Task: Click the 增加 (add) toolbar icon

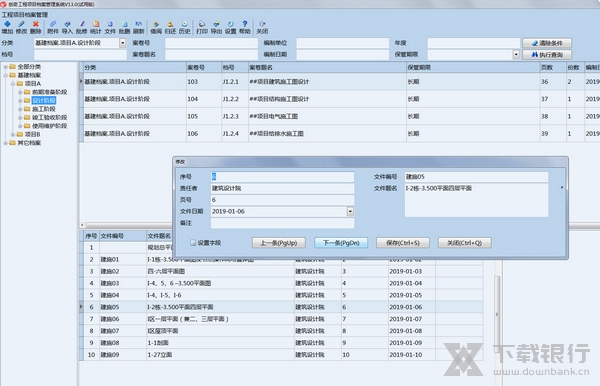Action: [7, 27]
